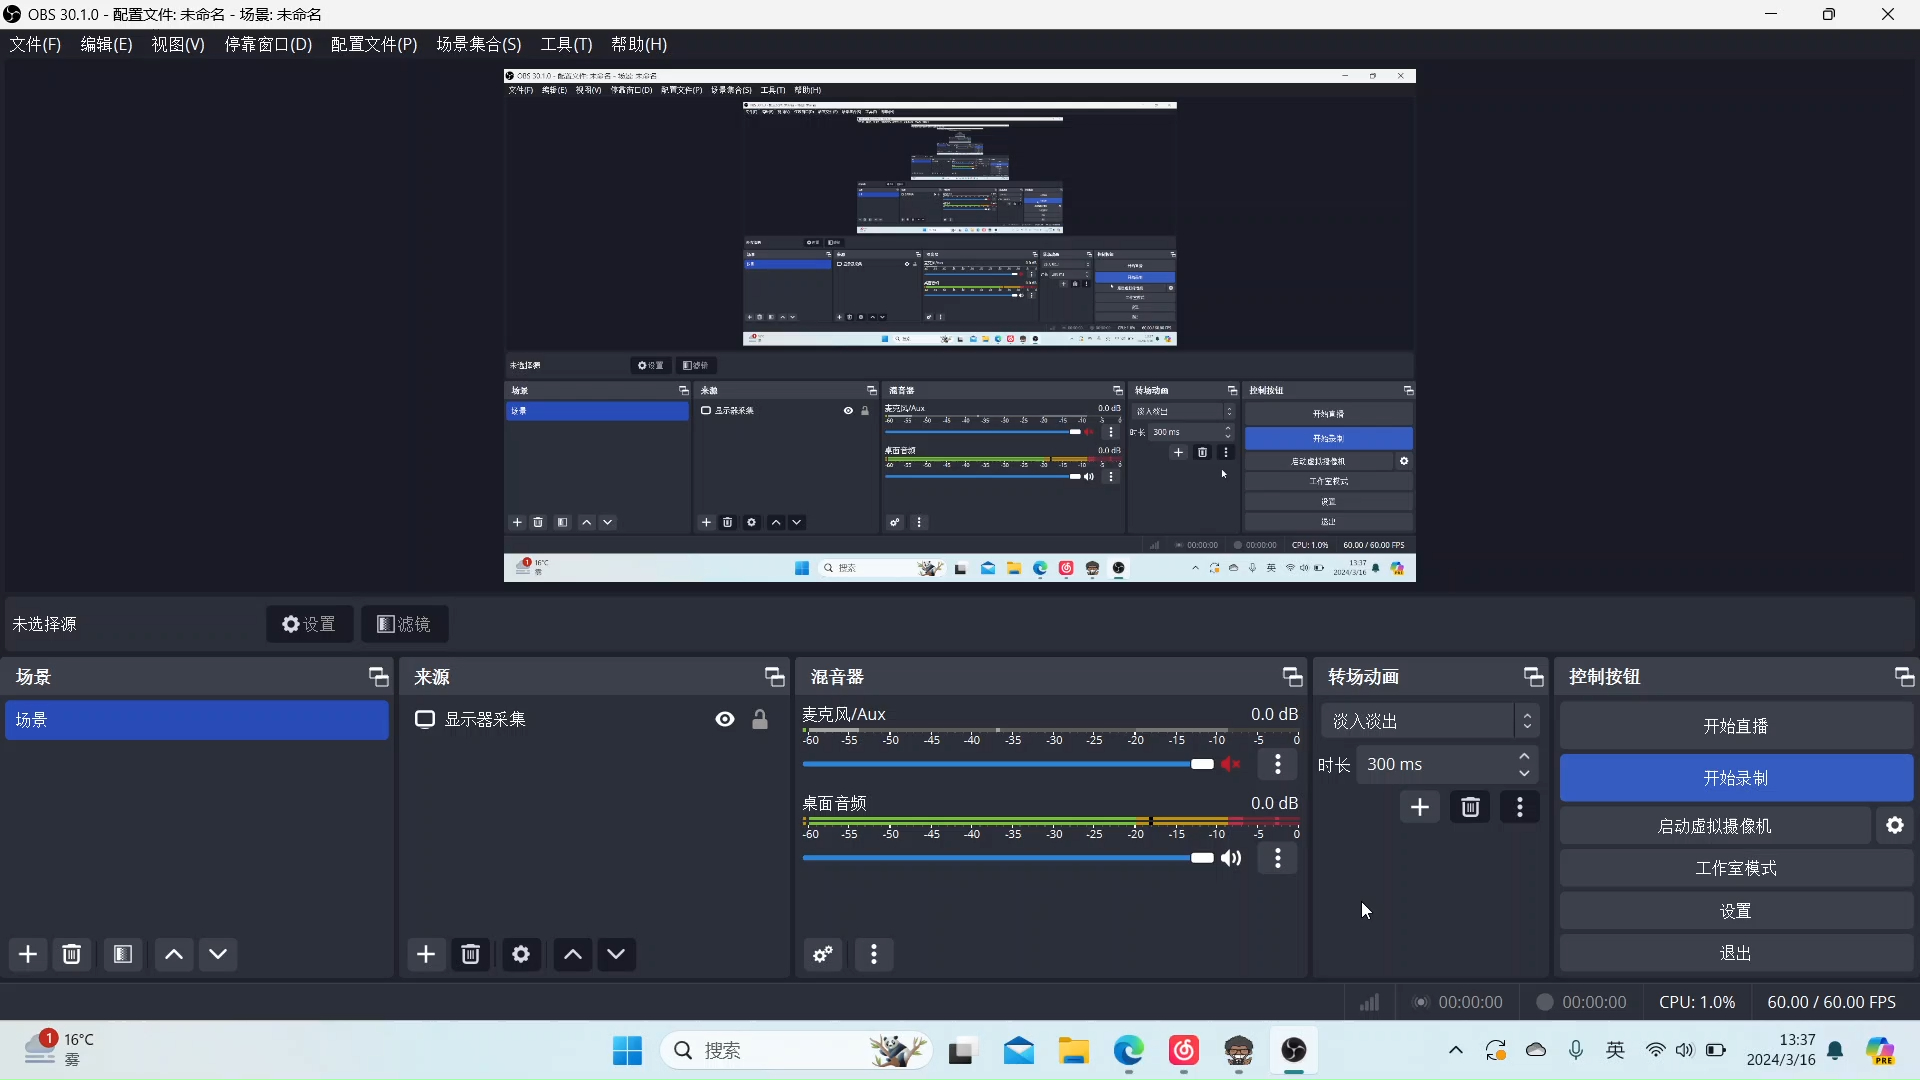The width and height of the screenshot is (1920, 1080).
Task: Click the add transition plus icon in 转场动画
Action: coord(1420,807)
